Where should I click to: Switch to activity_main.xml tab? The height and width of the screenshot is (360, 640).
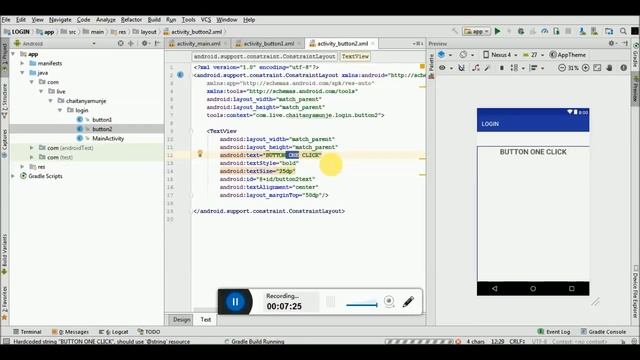[198, 43]
